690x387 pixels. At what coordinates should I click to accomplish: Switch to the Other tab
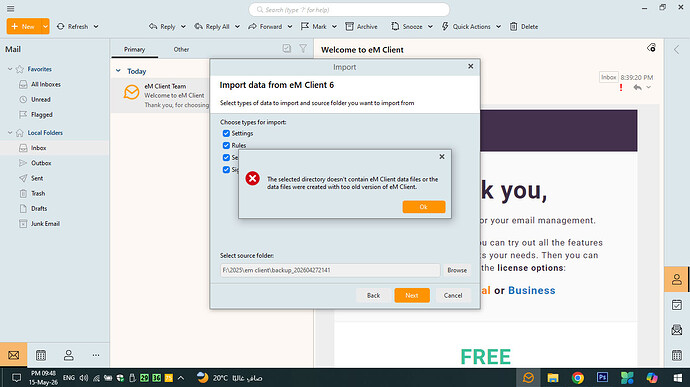pyautogui.click(x=181, y=49)
